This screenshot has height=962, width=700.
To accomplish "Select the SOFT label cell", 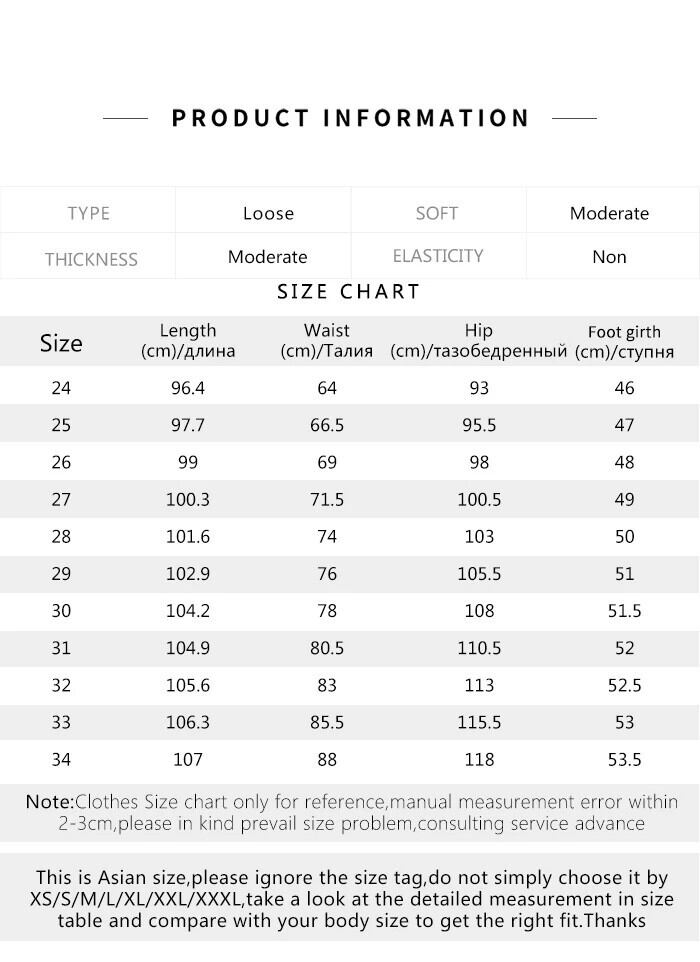I will (437, 213).
